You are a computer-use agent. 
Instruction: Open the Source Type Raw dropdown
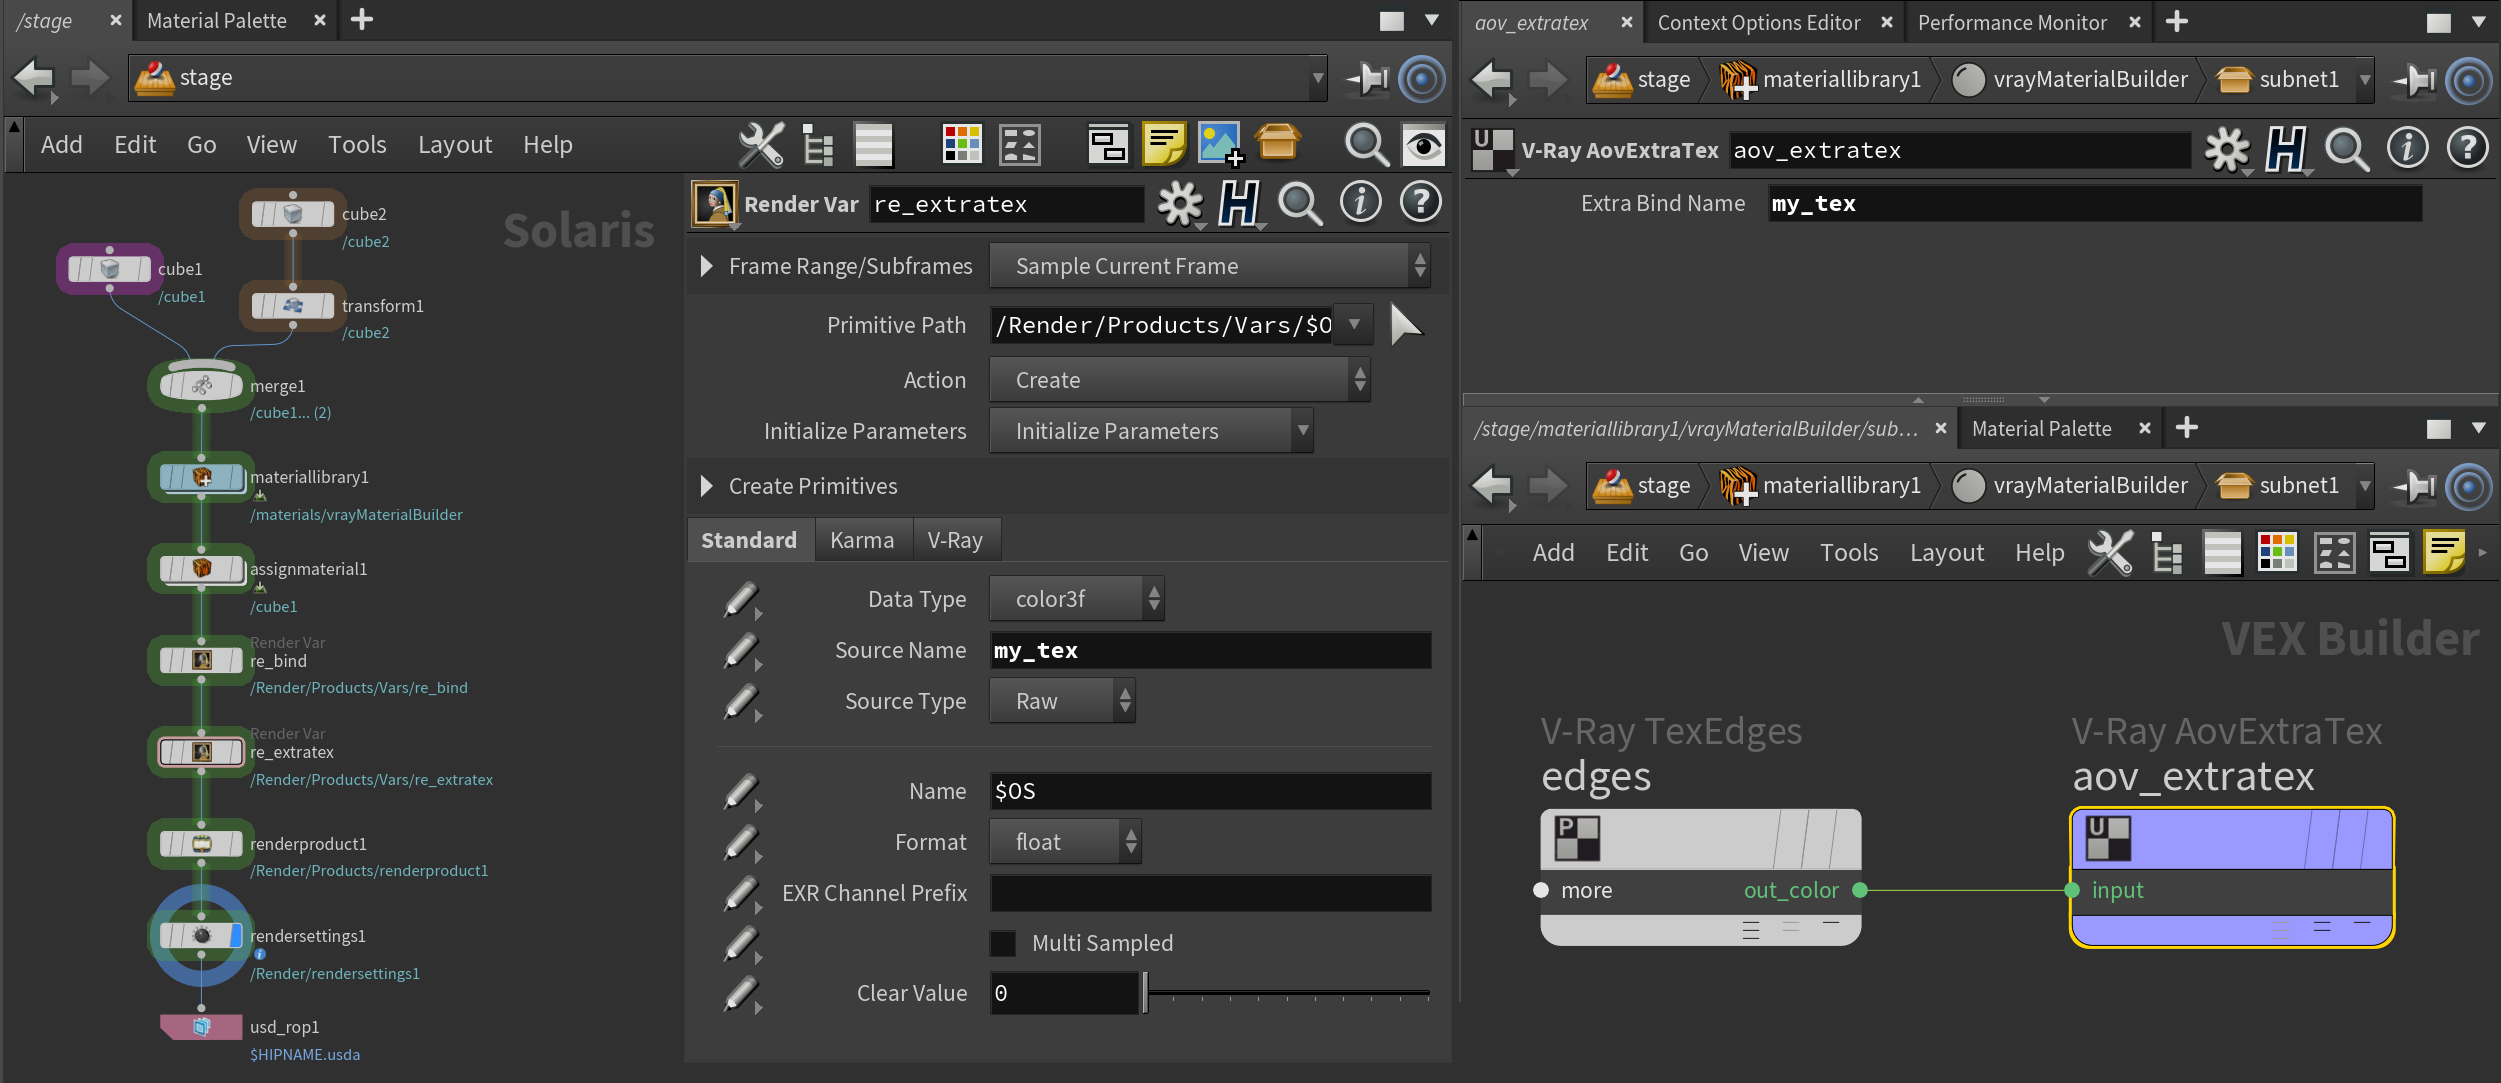click(x=1061, y=701)
